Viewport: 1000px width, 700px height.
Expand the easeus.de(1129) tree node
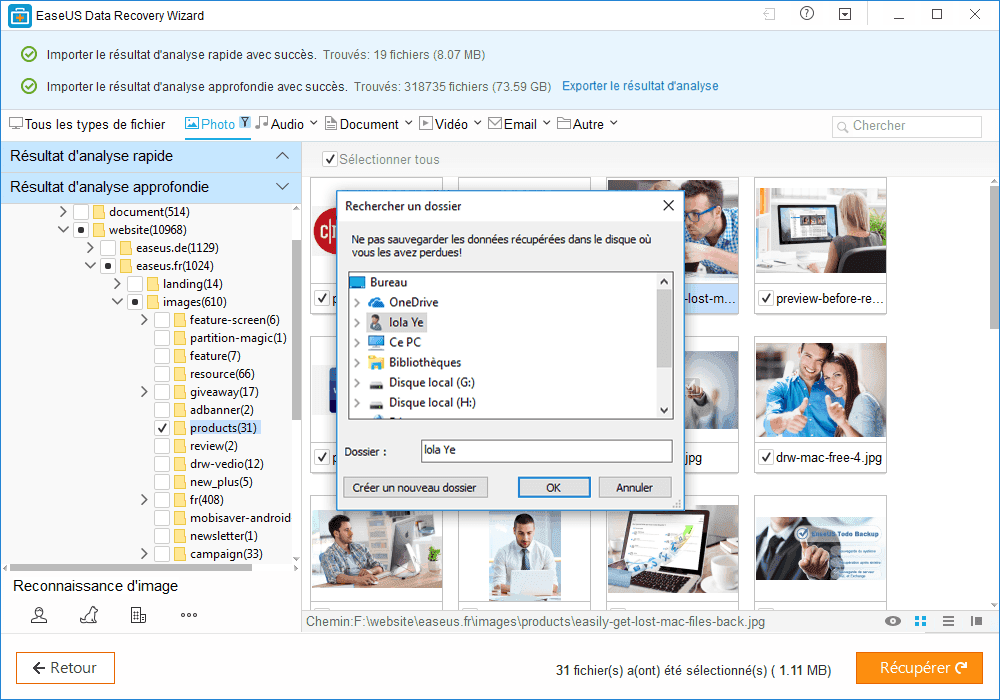[x=90, y=247]
